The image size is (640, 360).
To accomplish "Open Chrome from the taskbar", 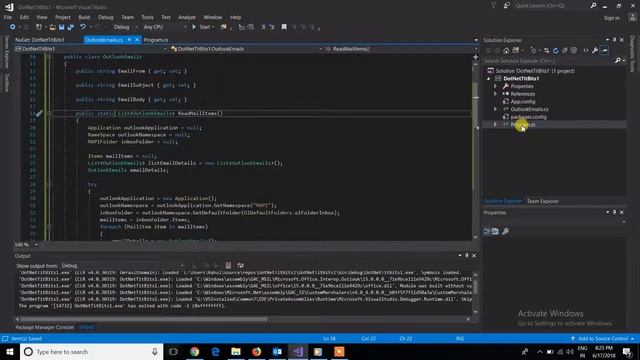I will point(194,351).
